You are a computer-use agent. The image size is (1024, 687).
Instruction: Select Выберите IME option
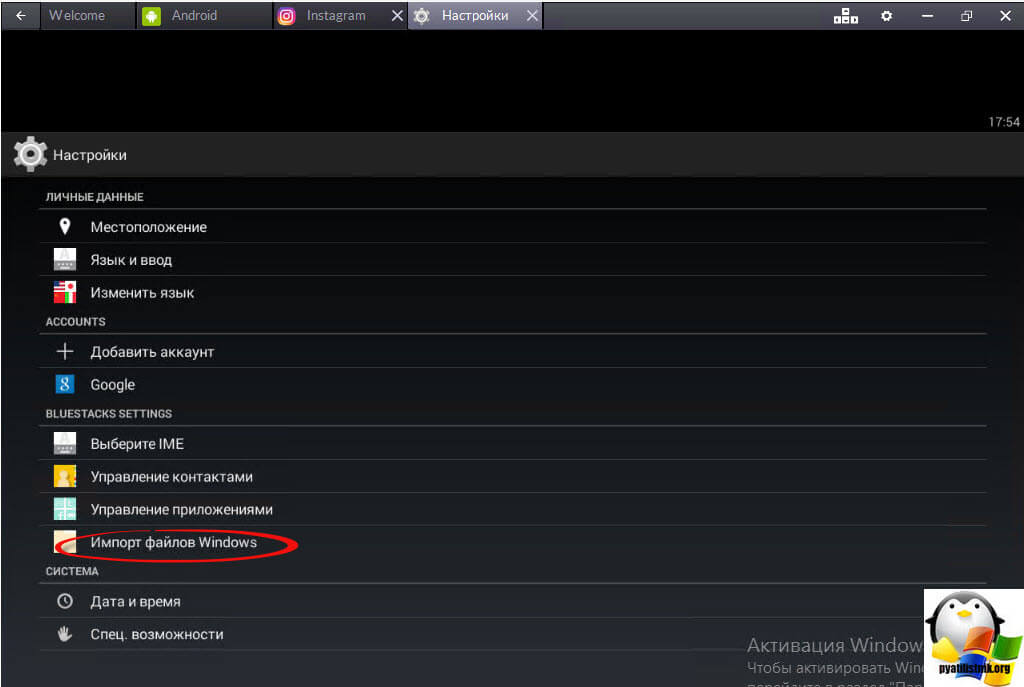tap(137, 444)
